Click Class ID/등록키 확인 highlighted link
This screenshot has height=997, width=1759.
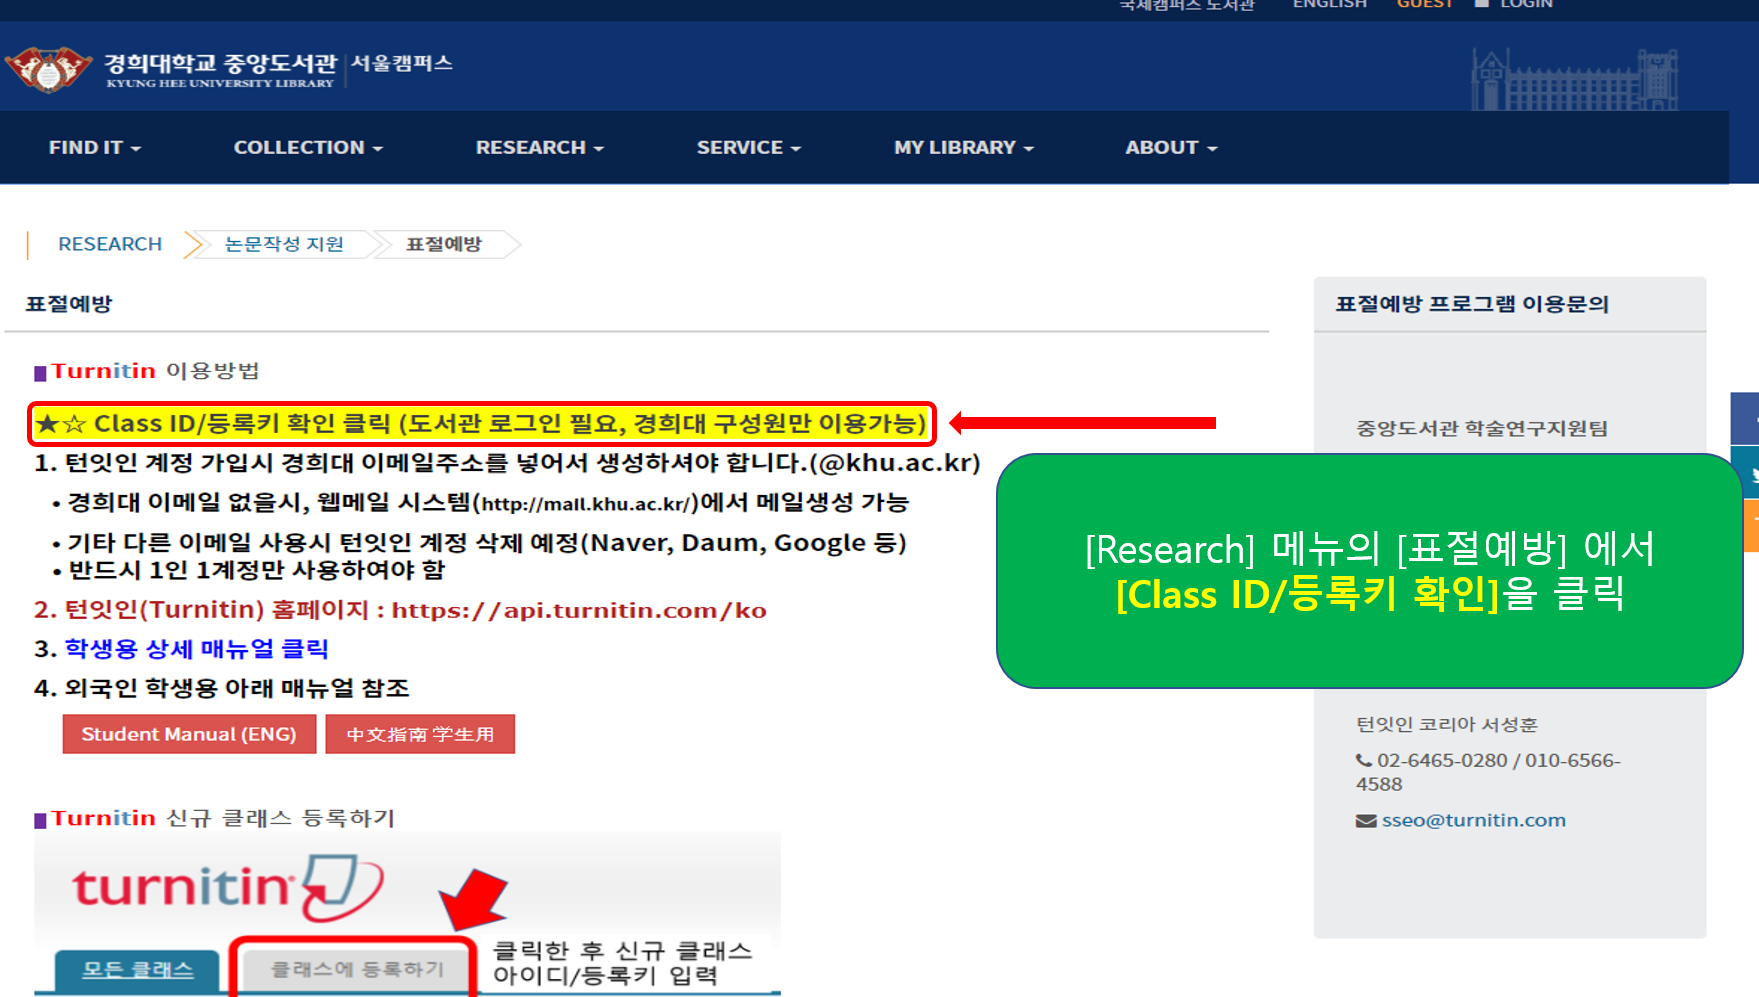pyautogui.click(x=482, y=424)
